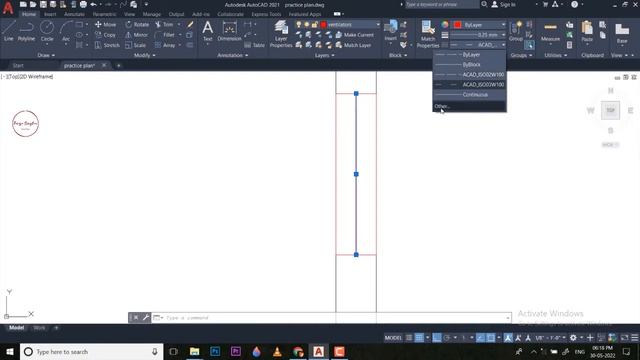Click the Undo arrow in quick access toolbar

coord(93,4)
